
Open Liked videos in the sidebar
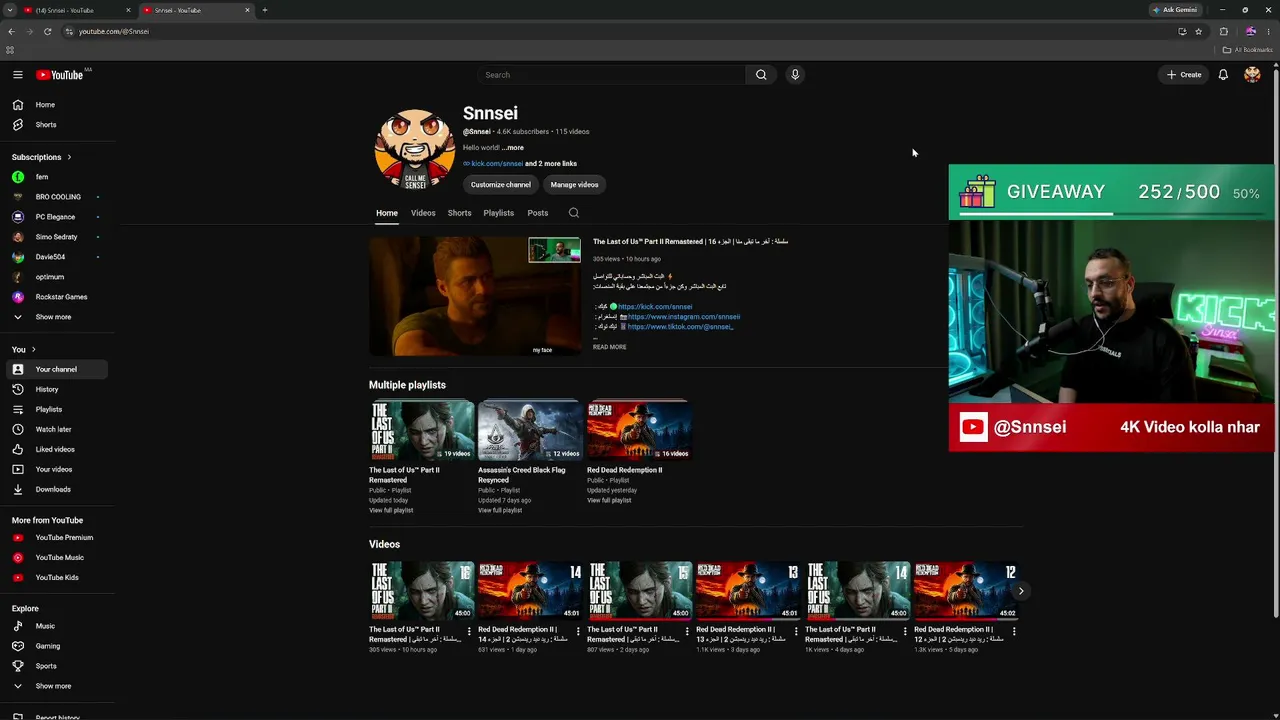(x=55, y=449)
